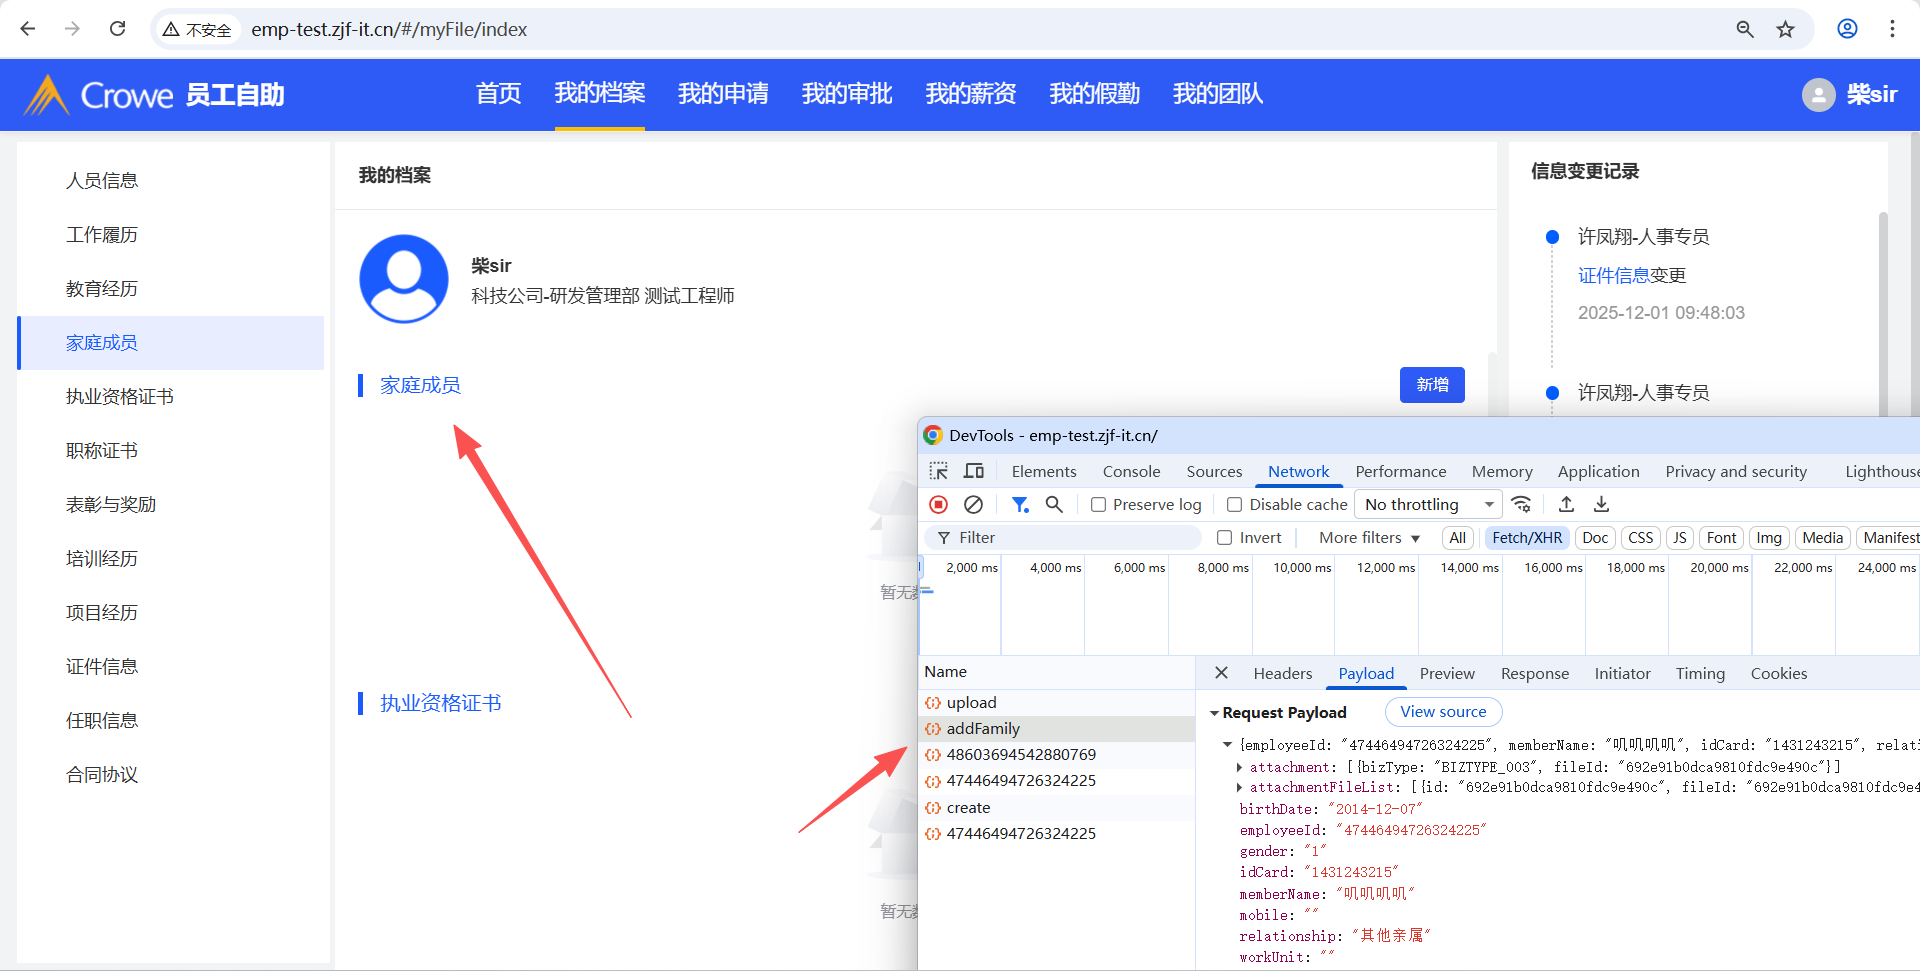Click the export HAR download icon

click(x=1601, y=505)
